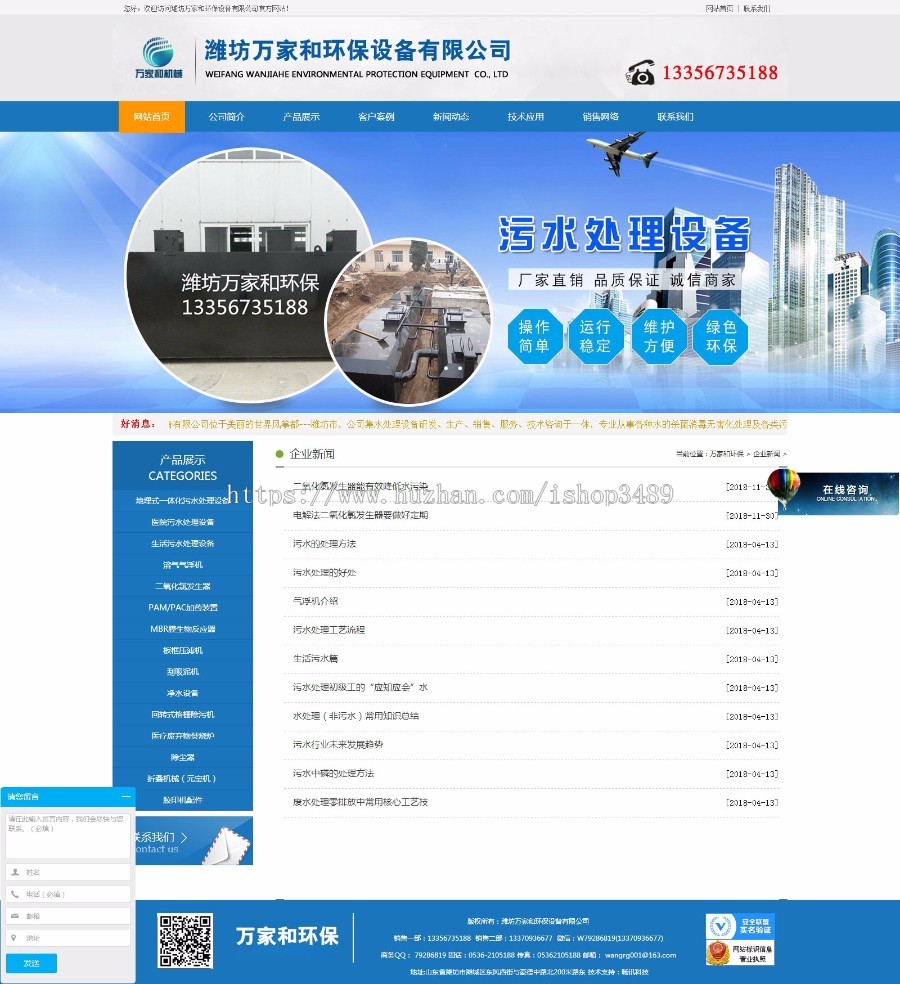900x984 pixels.
Task: Click the 绿色环保 octagon badge on the banner
Action: (721, 336)
